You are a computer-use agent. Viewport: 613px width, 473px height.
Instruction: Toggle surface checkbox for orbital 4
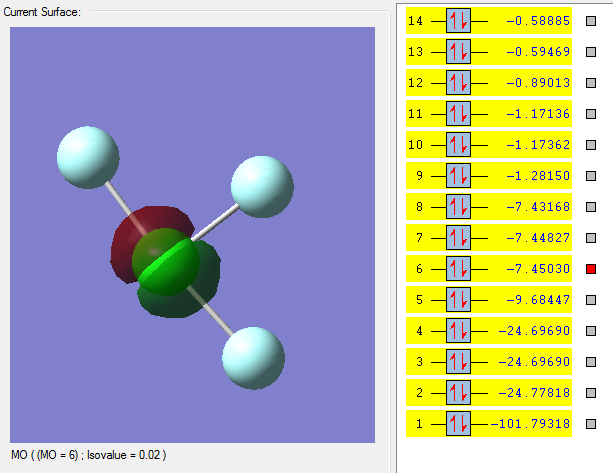pyautogui.click(x=591, y=331)
